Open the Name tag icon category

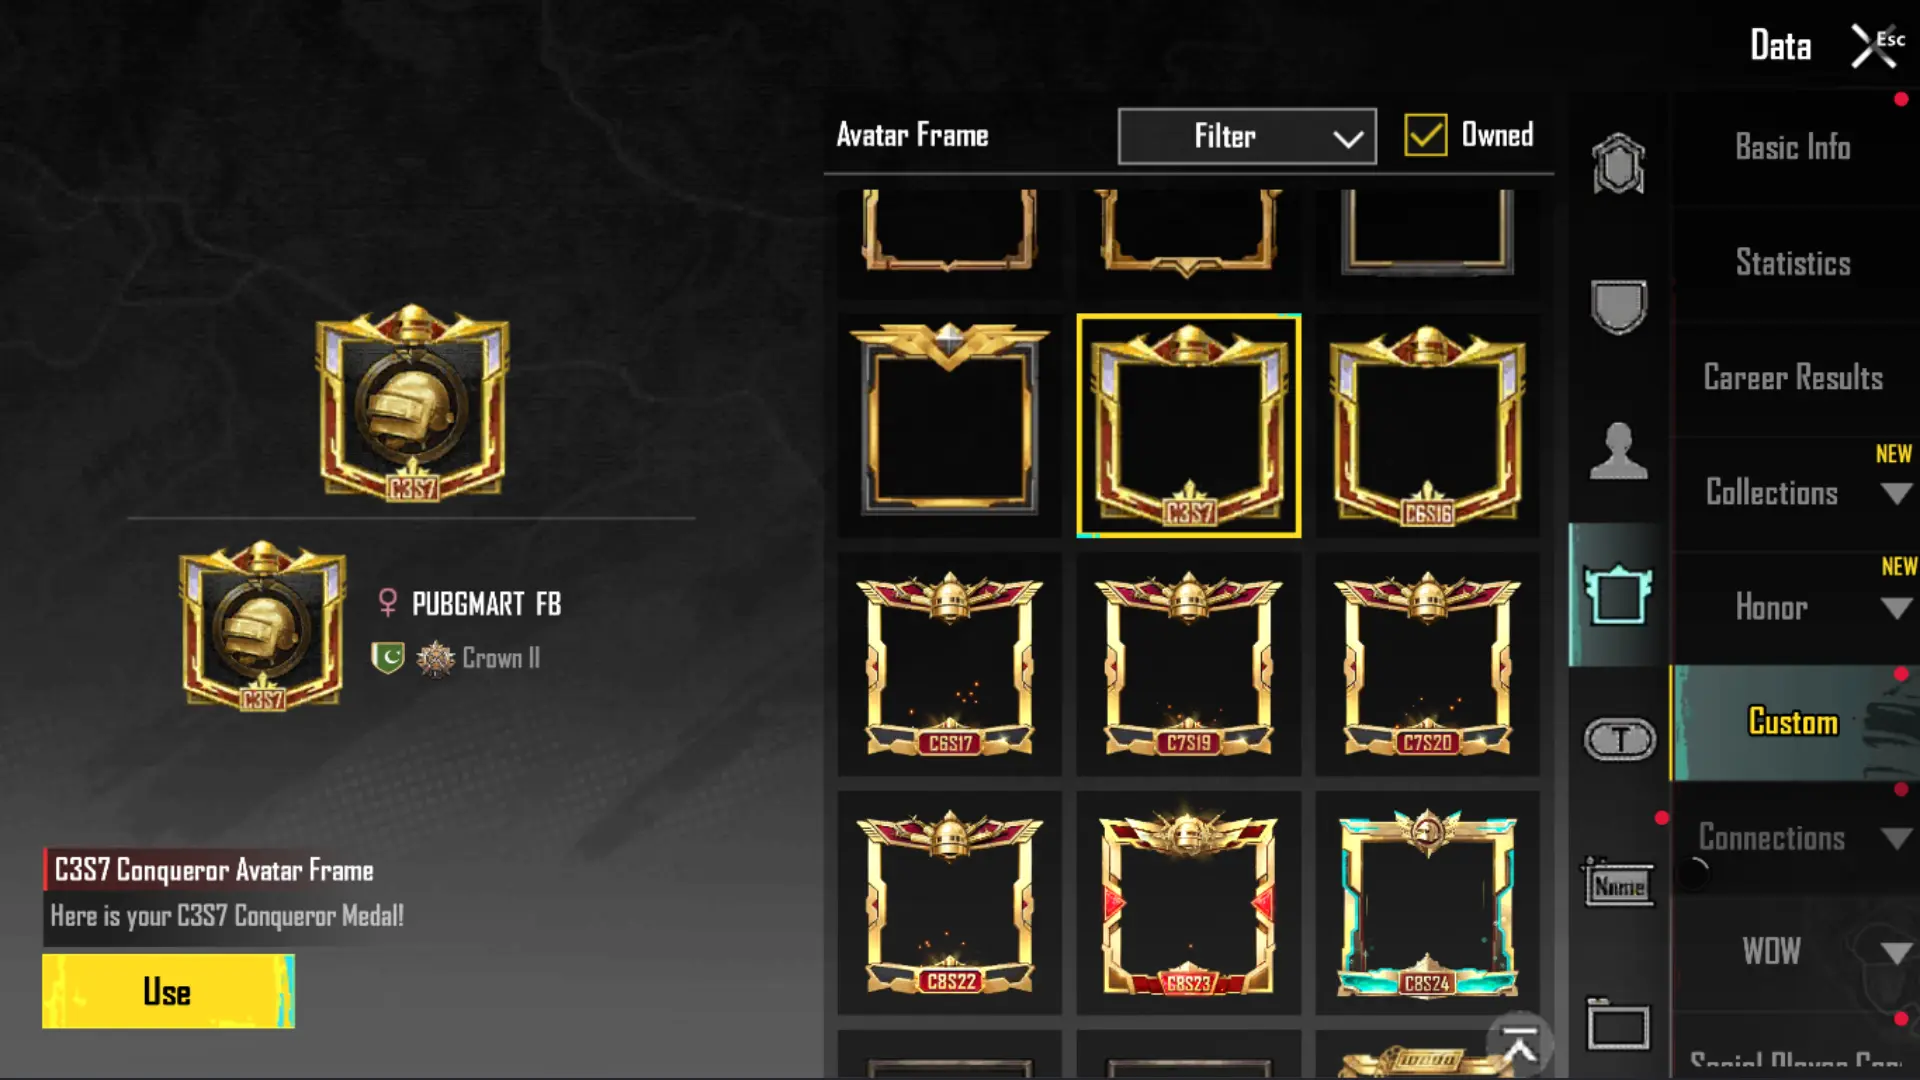[1618, 883]
